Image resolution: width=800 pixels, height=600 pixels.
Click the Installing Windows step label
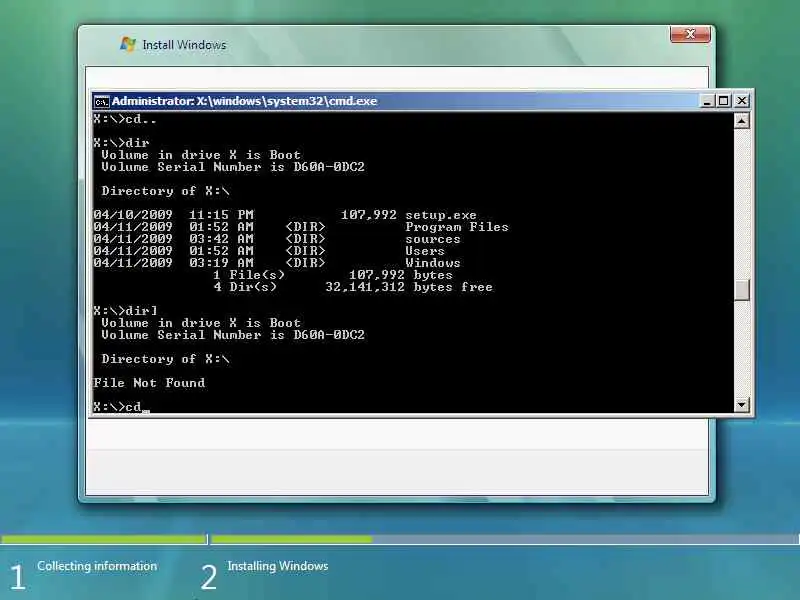tap(278, 566)
